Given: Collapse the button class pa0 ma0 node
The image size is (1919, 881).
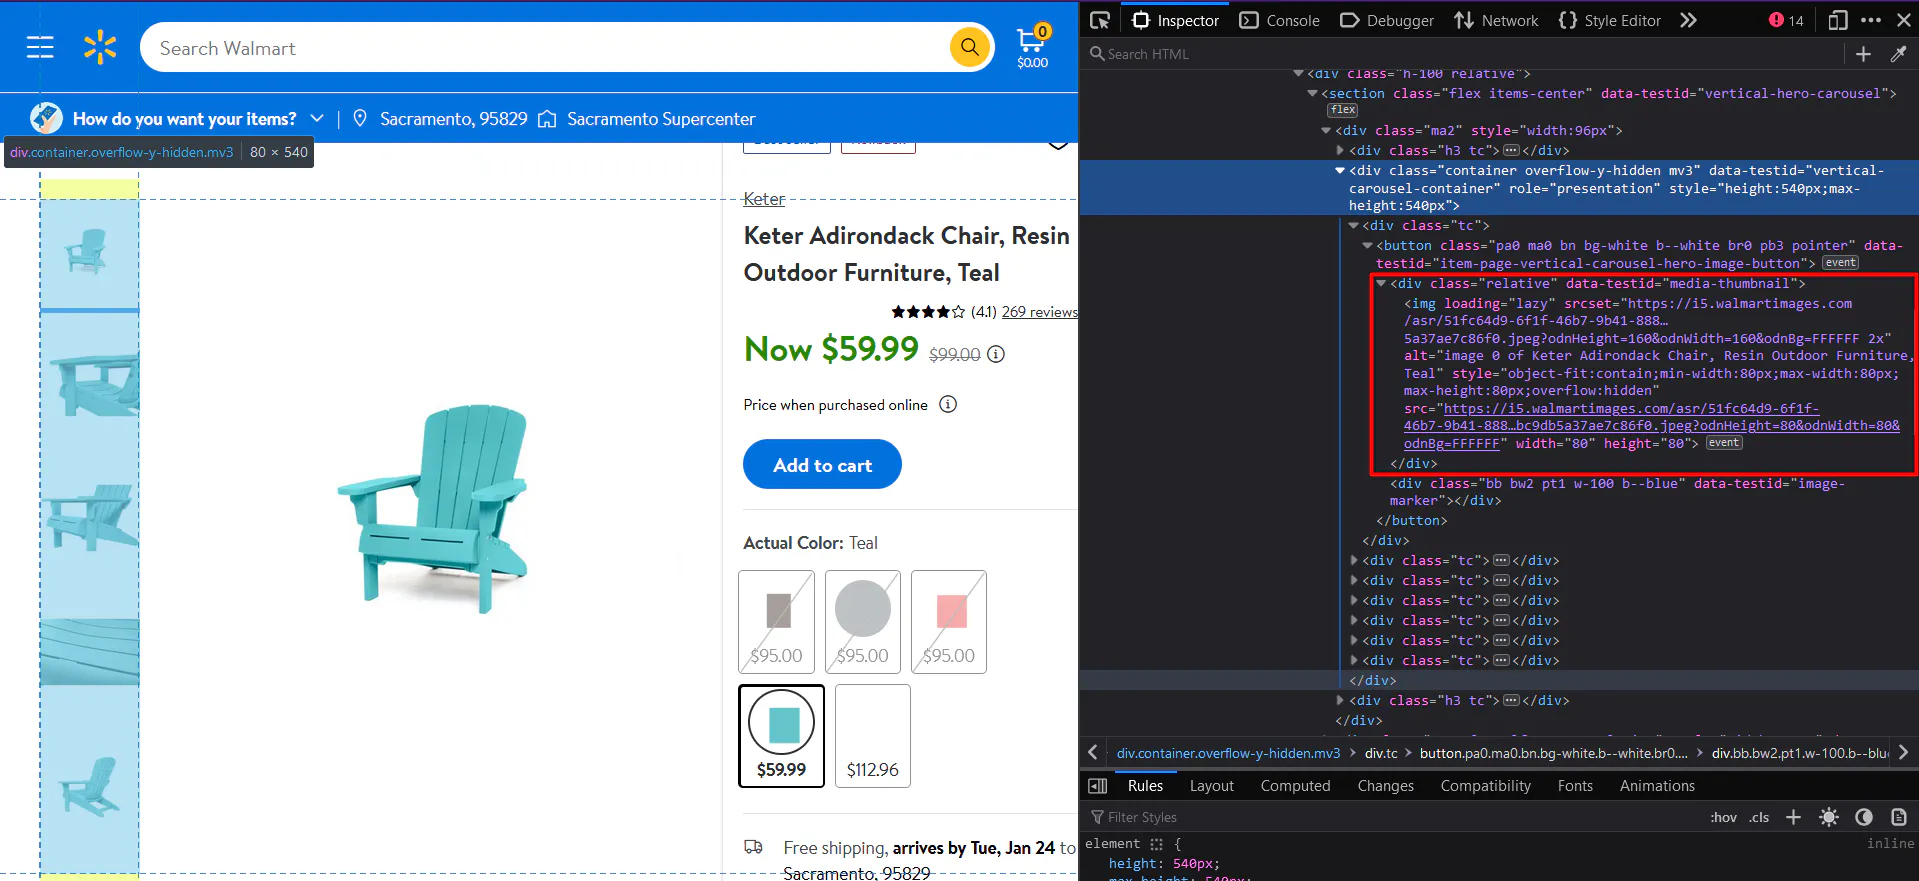Looking at the screenshot, I should [1367, 245].
